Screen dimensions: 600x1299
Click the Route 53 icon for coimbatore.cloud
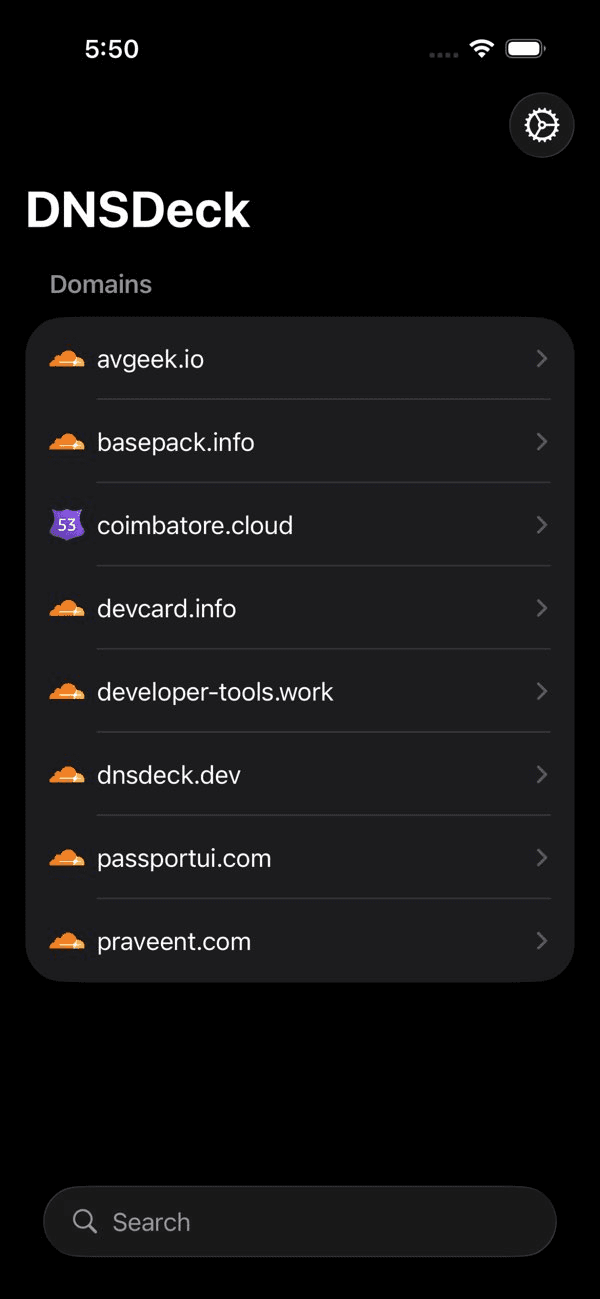point(67,525)
